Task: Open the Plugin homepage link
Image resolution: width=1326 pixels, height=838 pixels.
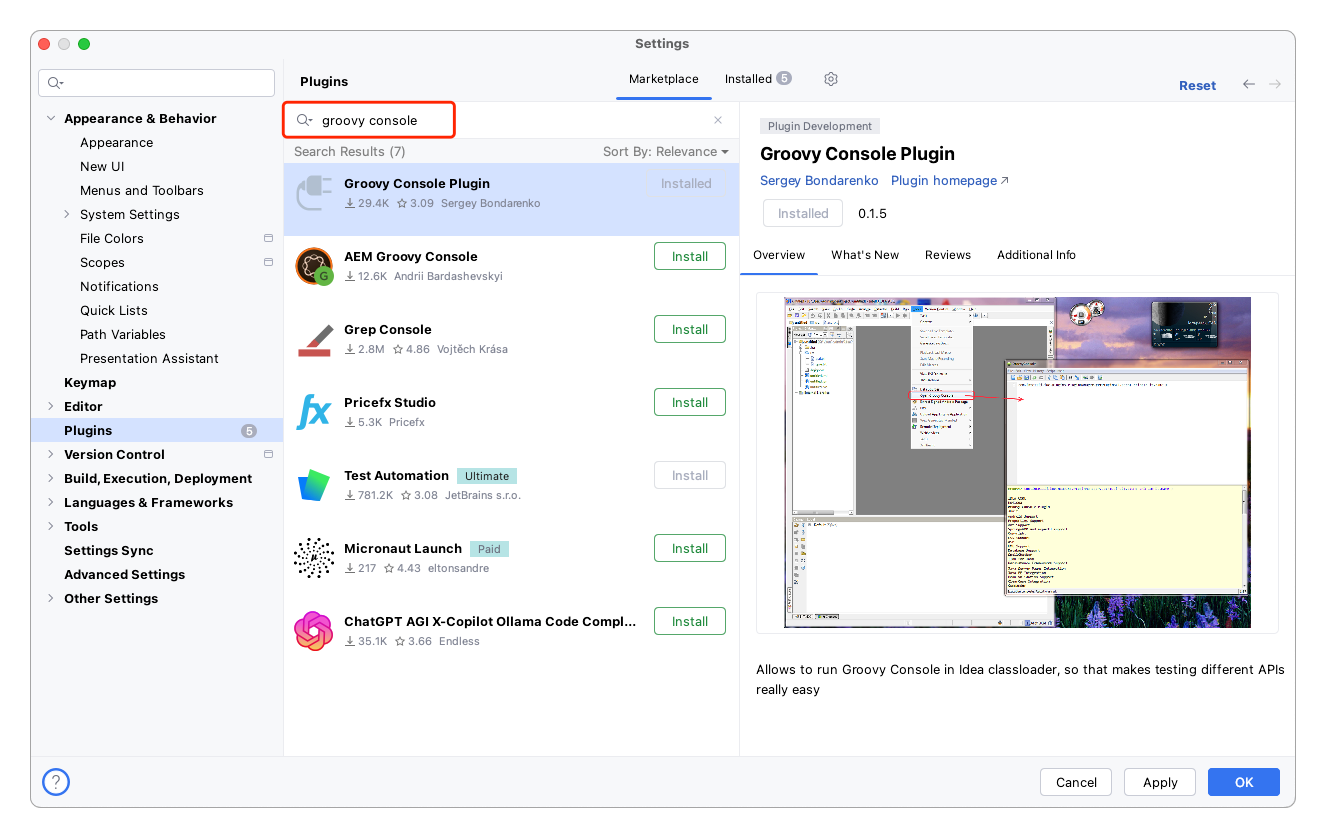Action: point(950,181)
